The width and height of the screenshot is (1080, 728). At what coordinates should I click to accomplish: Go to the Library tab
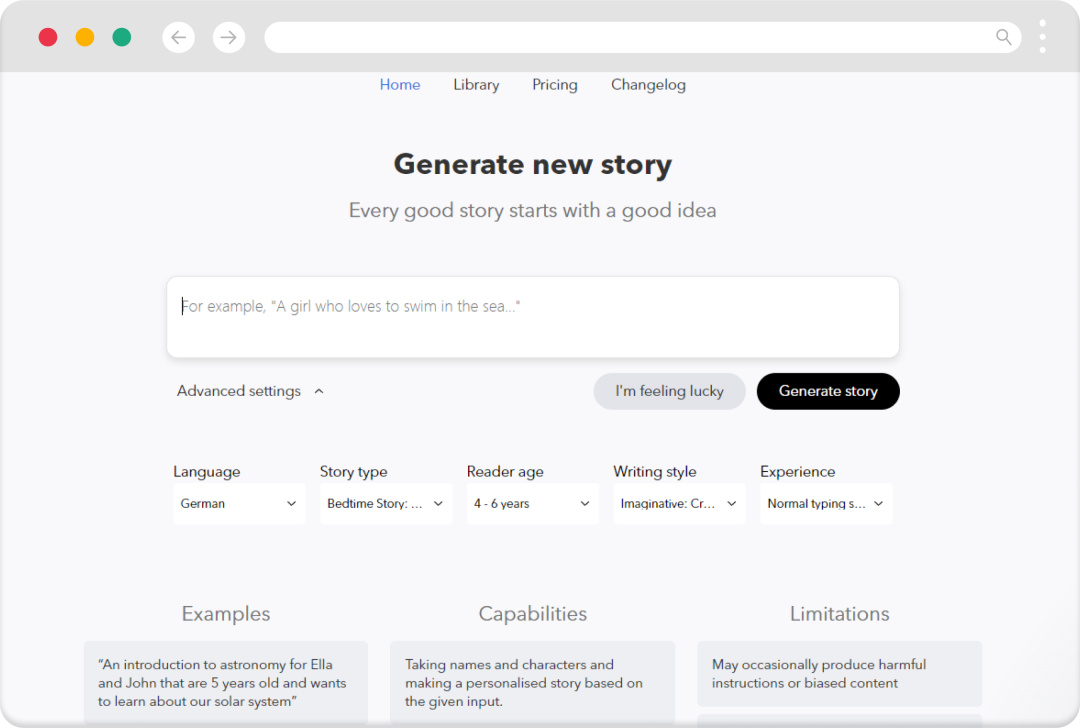coord(476,85)
